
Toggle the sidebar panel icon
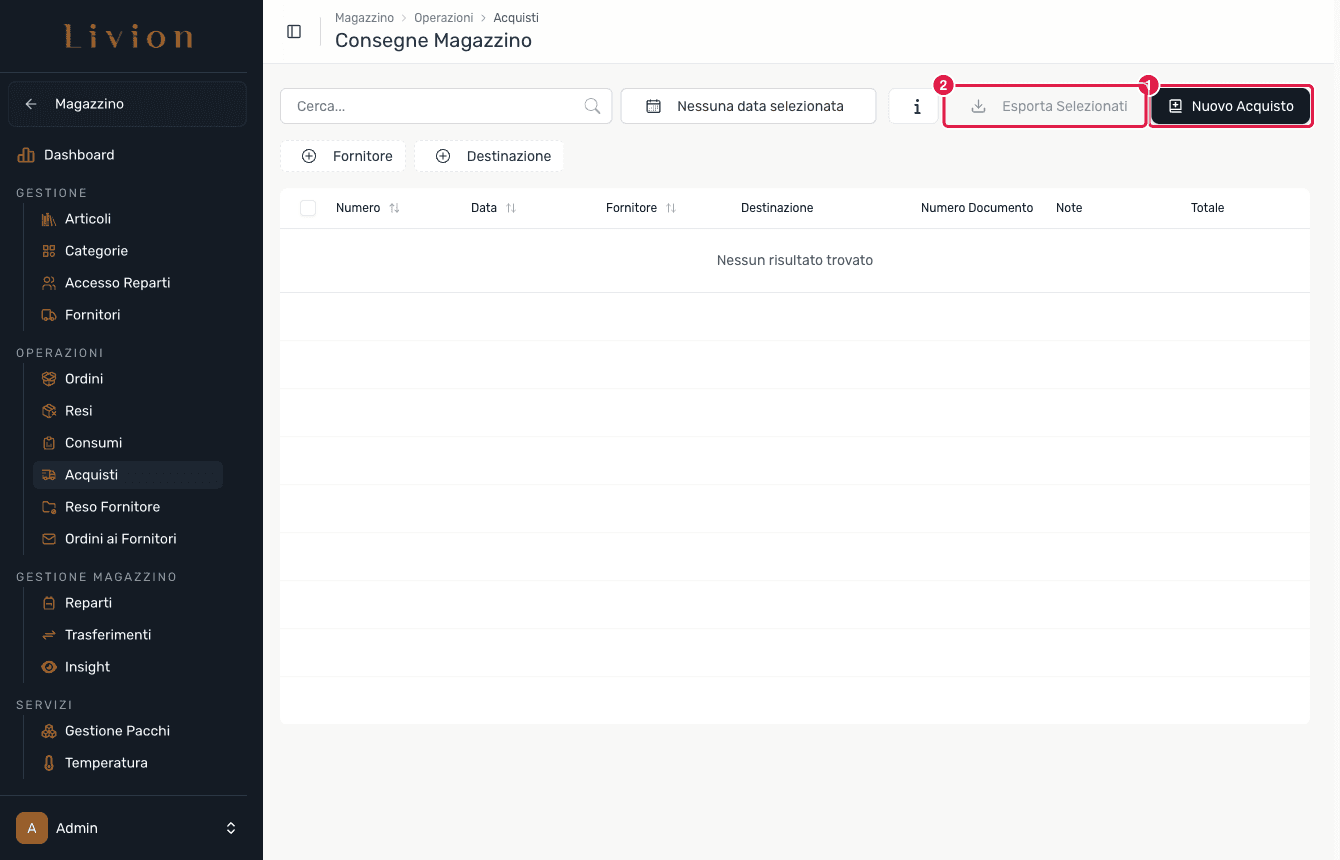294,31
